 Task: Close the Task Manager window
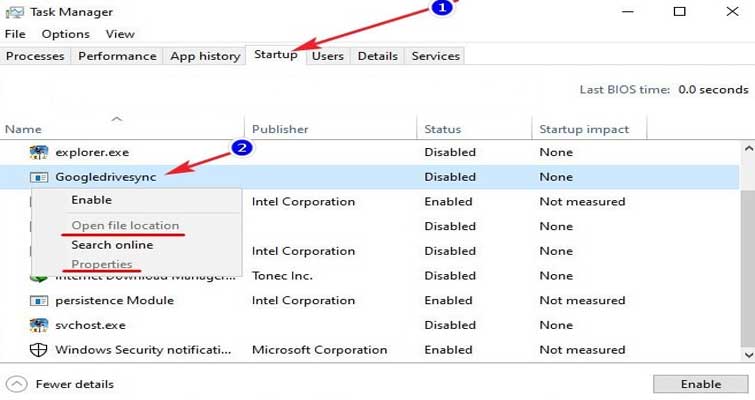coord(732,12)
